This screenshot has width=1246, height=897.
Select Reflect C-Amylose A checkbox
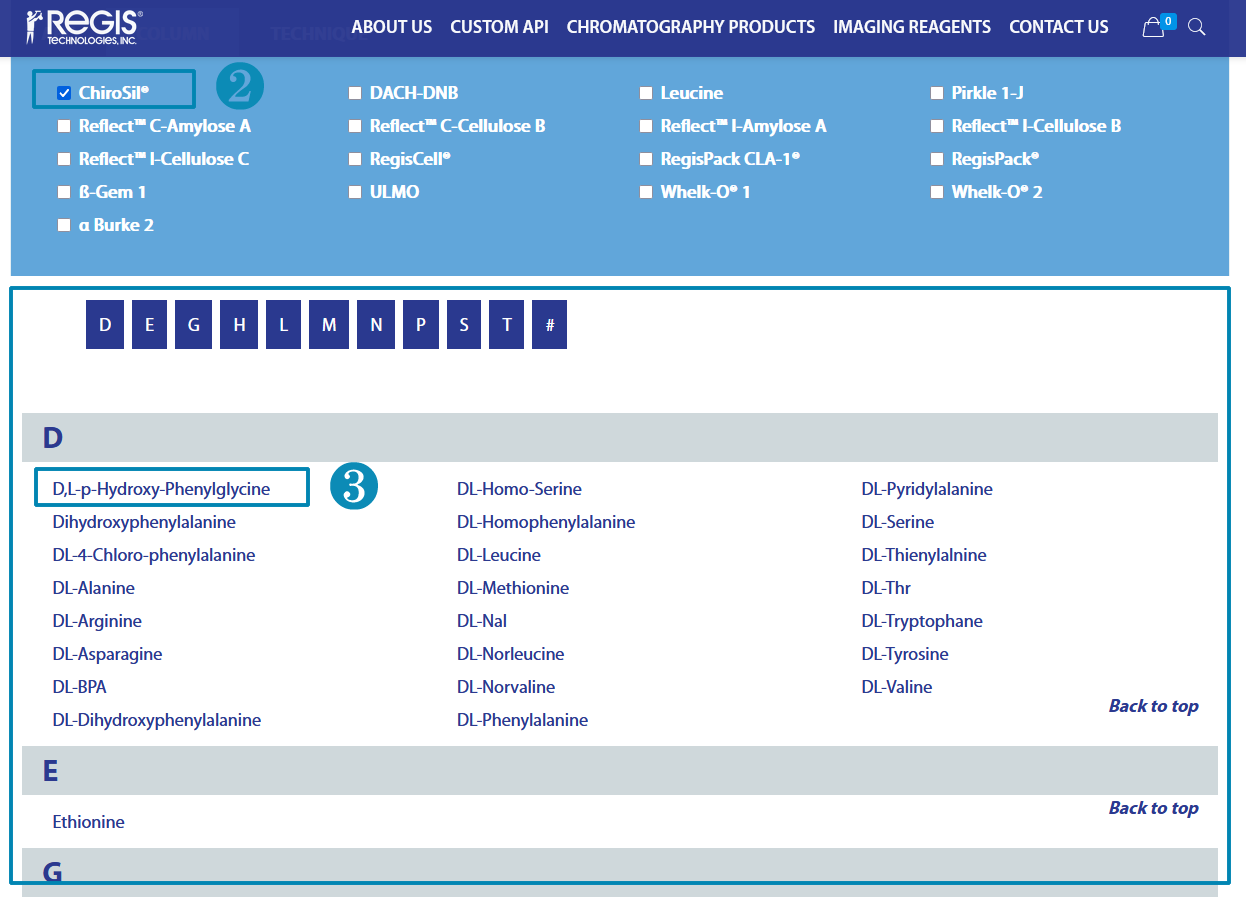pos(64,126)
